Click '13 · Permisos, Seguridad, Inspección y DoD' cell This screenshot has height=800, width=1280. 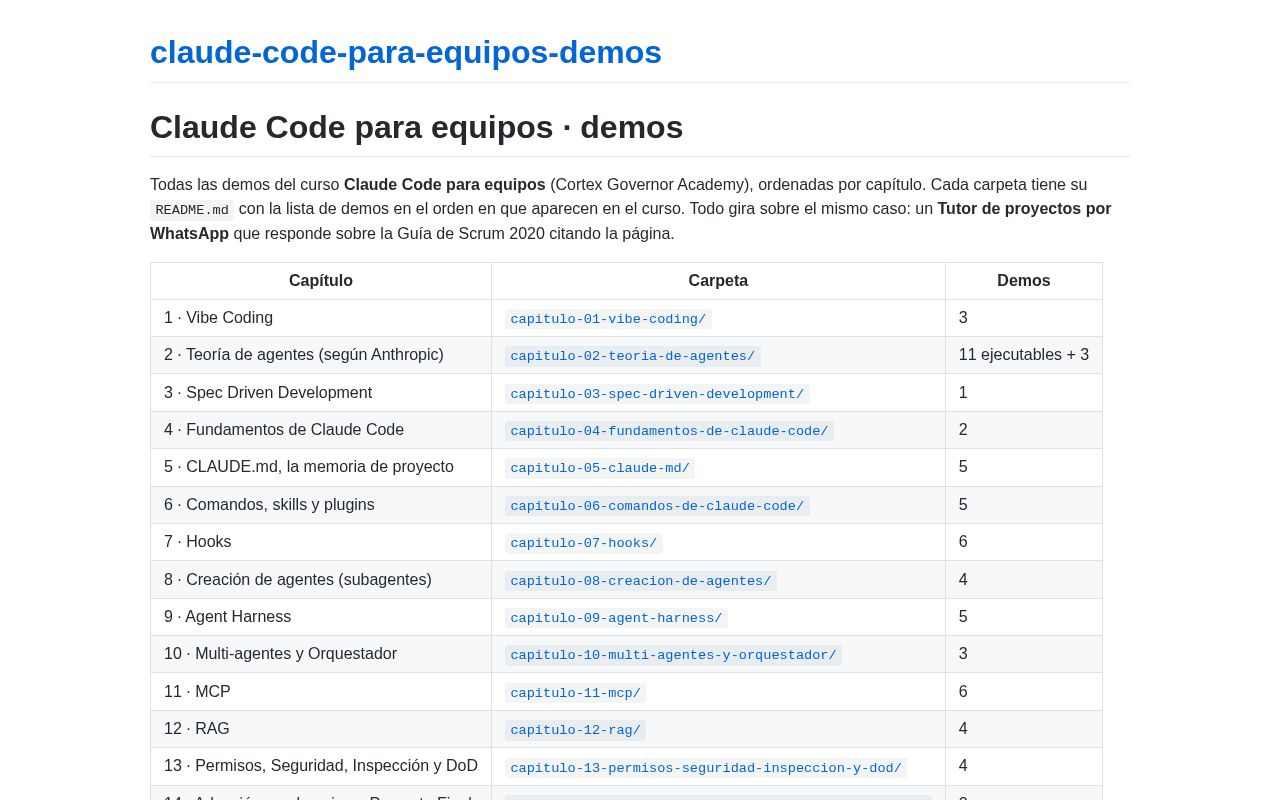[321, 766]
